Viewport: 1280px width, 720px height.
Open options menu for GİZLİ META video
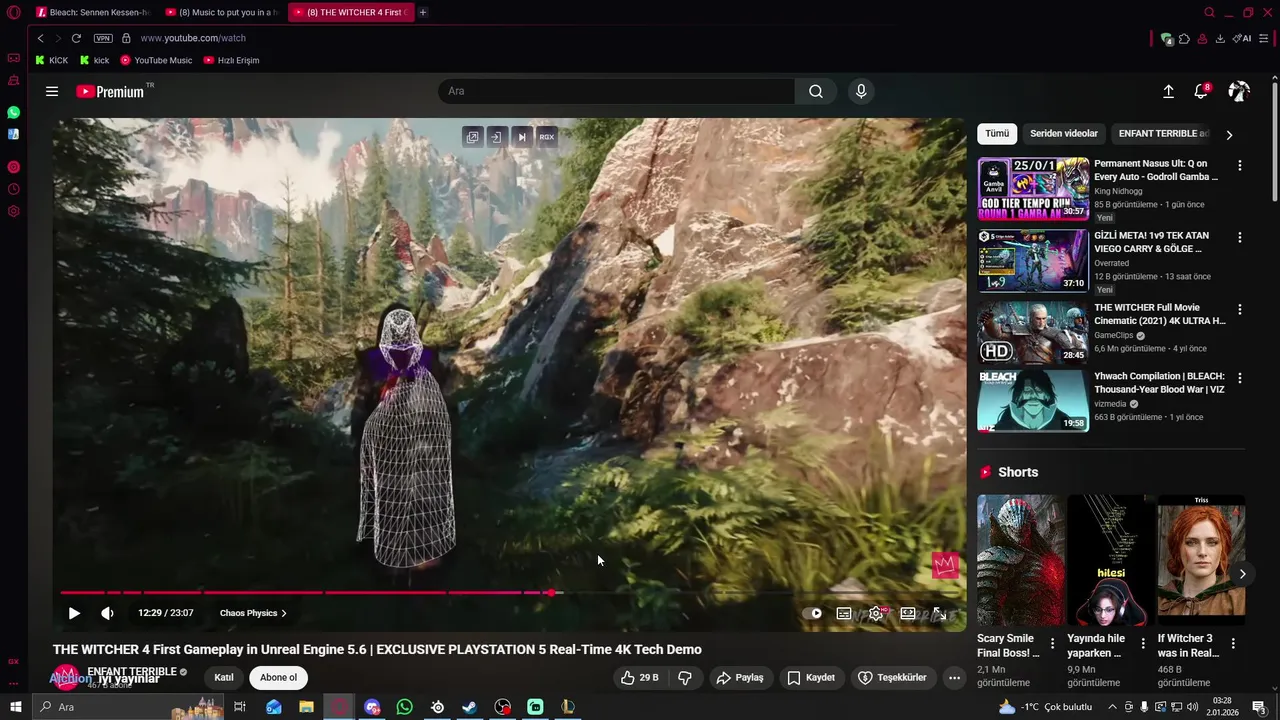1240,238
